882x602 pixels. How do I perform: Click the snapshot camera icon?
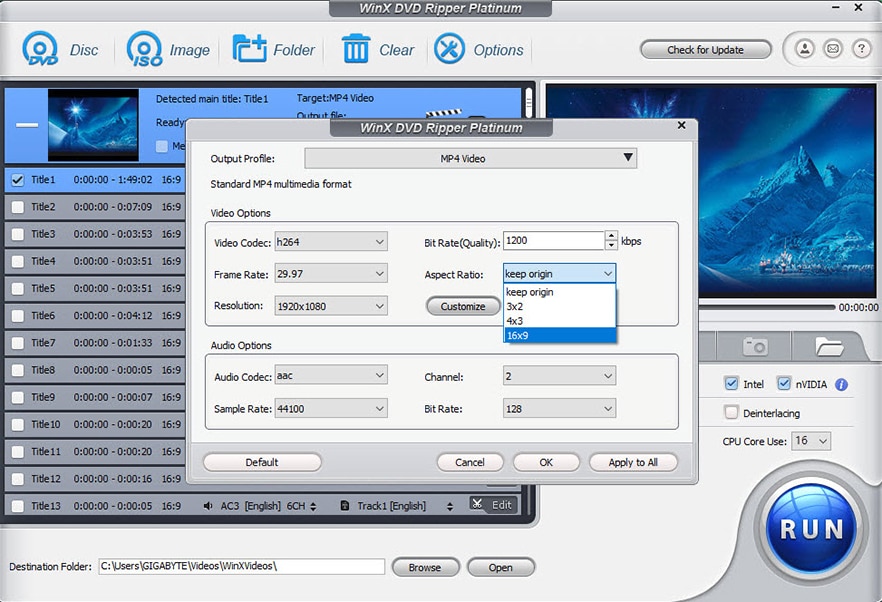pos(755,346)
